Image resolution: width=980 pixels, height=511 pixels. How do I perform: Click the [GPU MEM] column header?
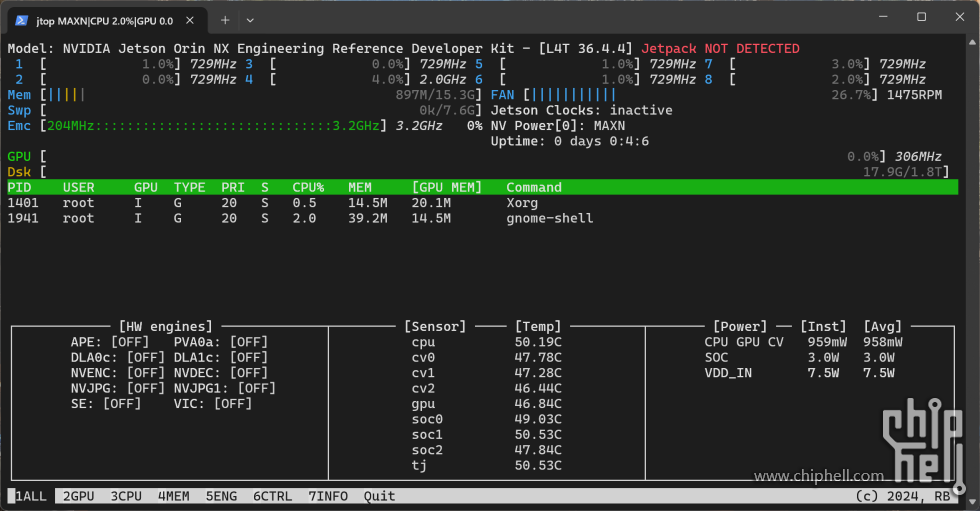(447, 187)
